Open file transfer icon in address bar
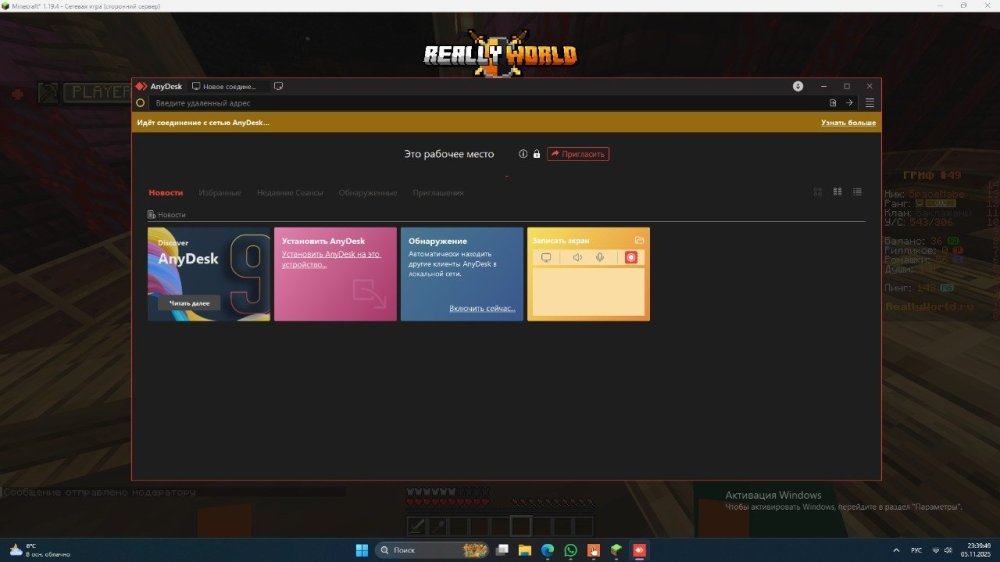1000x562 pixels. (x=832, y=103)
